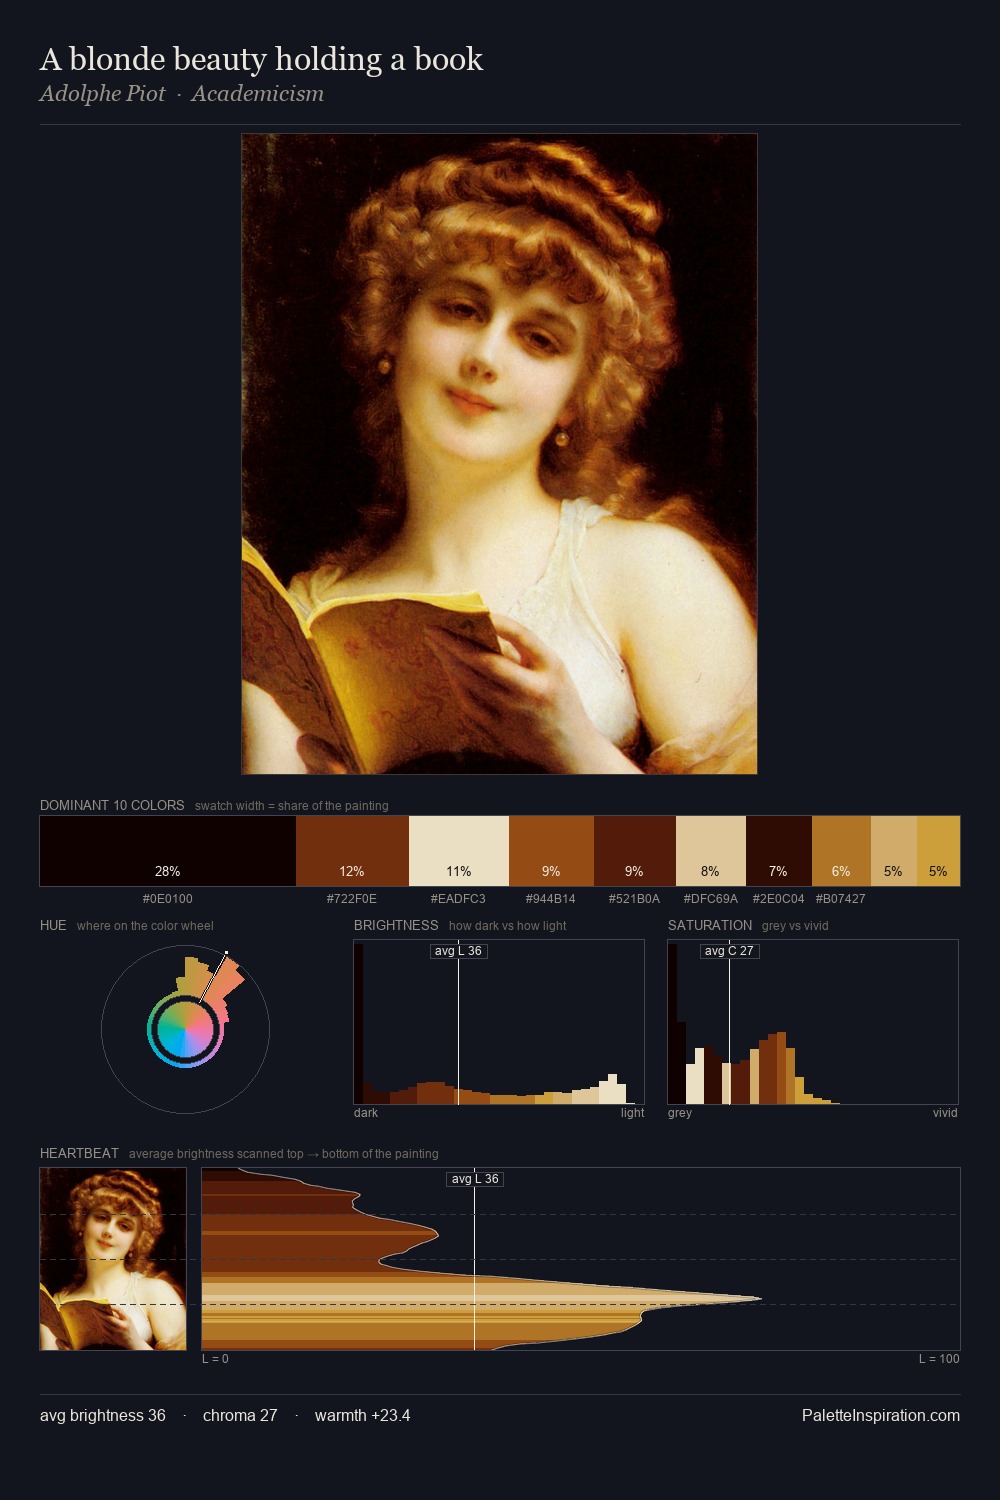The width and height of the screenshot is (1000, 1500).
Task: Click the Academicism style label
Action: click(x=258, y=94)
